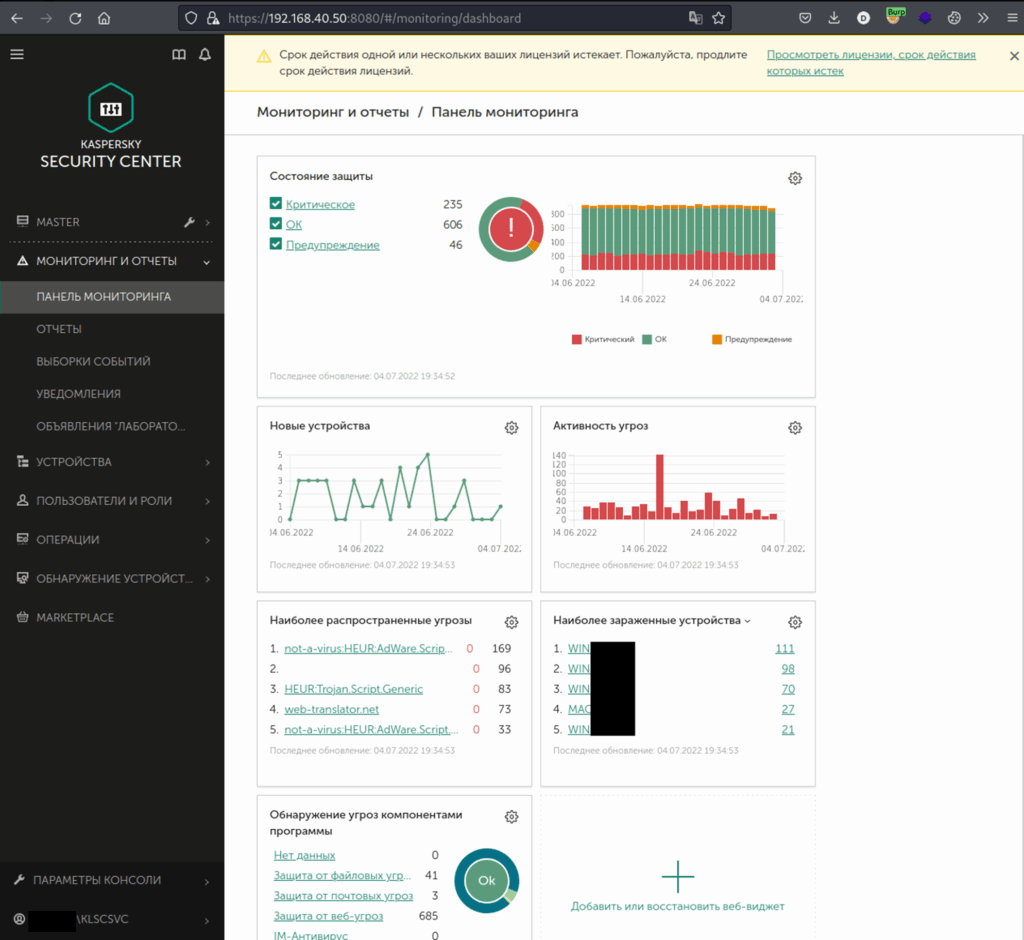Open settings gear for Новые устройства widget
Image resolution: width=1024 pixels, height=940 pixels.
[512, 428]
